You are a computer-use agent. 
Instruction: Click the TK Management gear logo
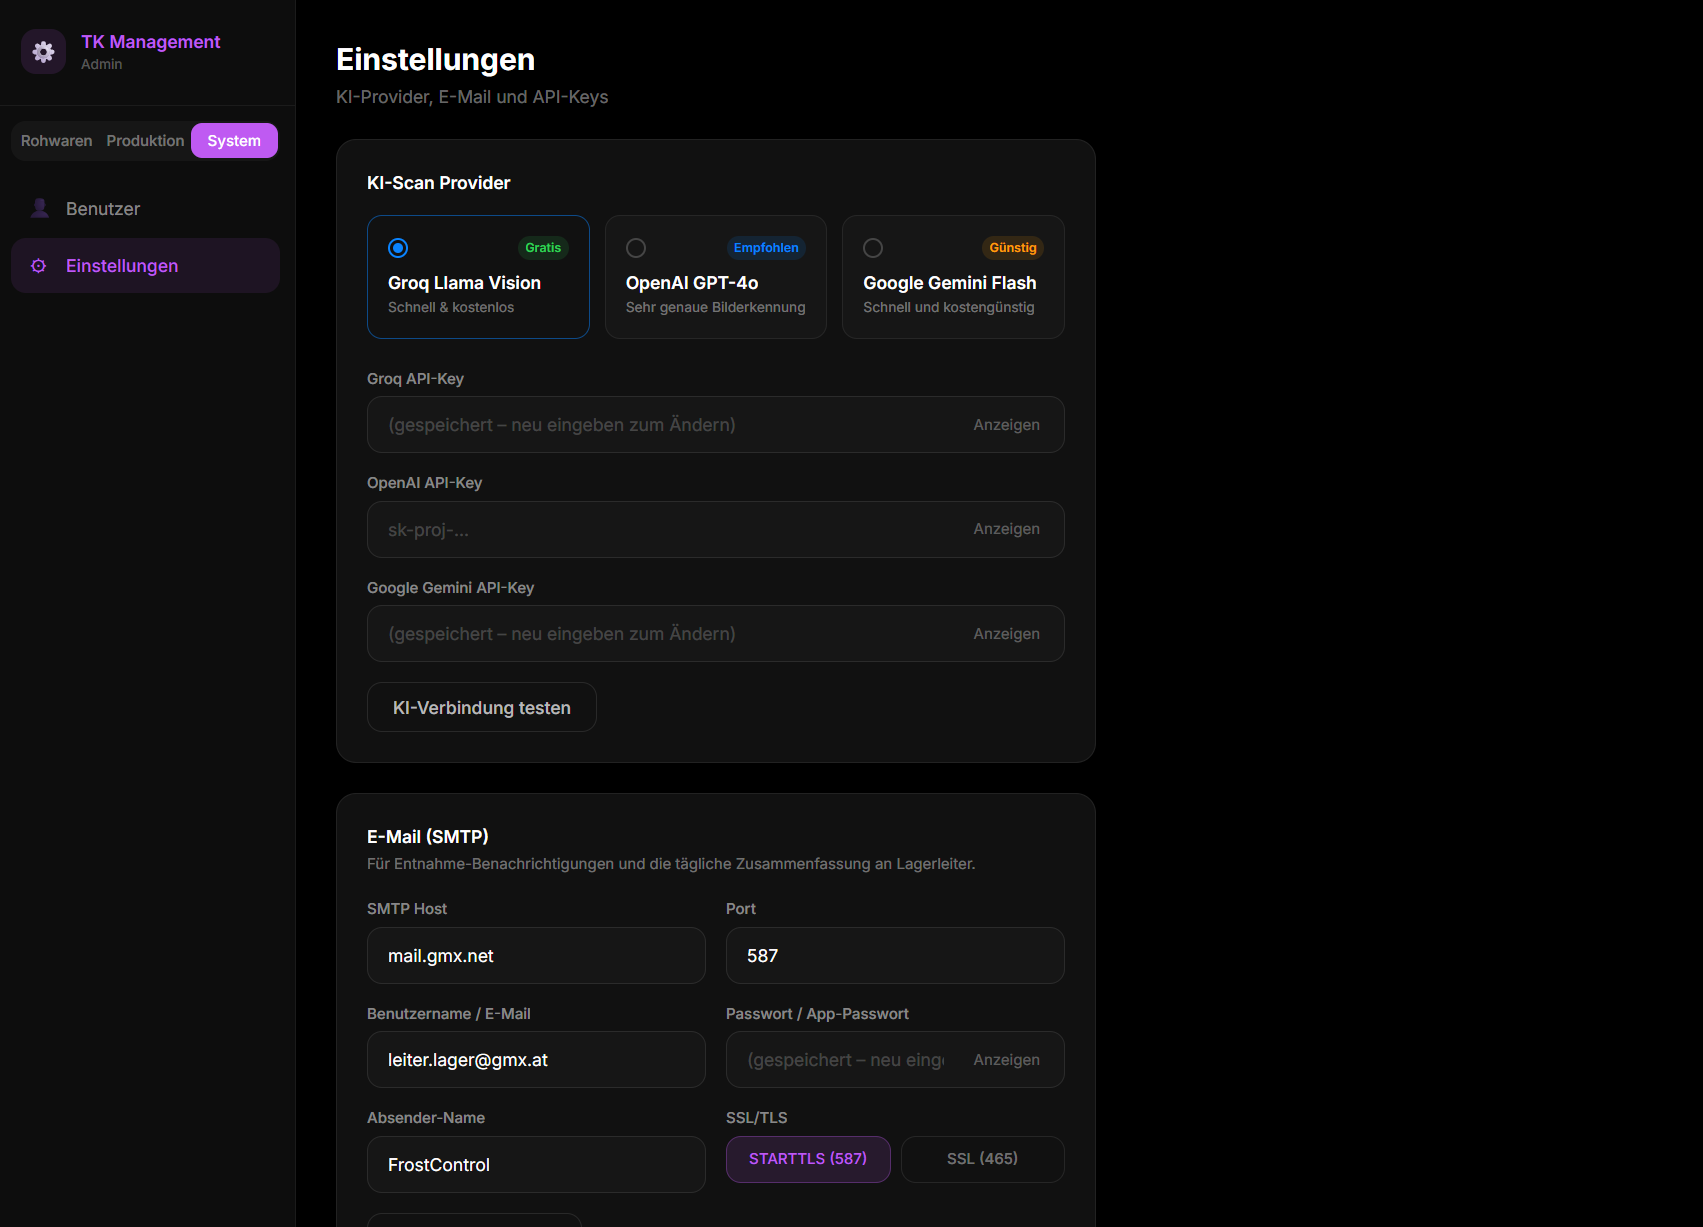tap(43, 51)
